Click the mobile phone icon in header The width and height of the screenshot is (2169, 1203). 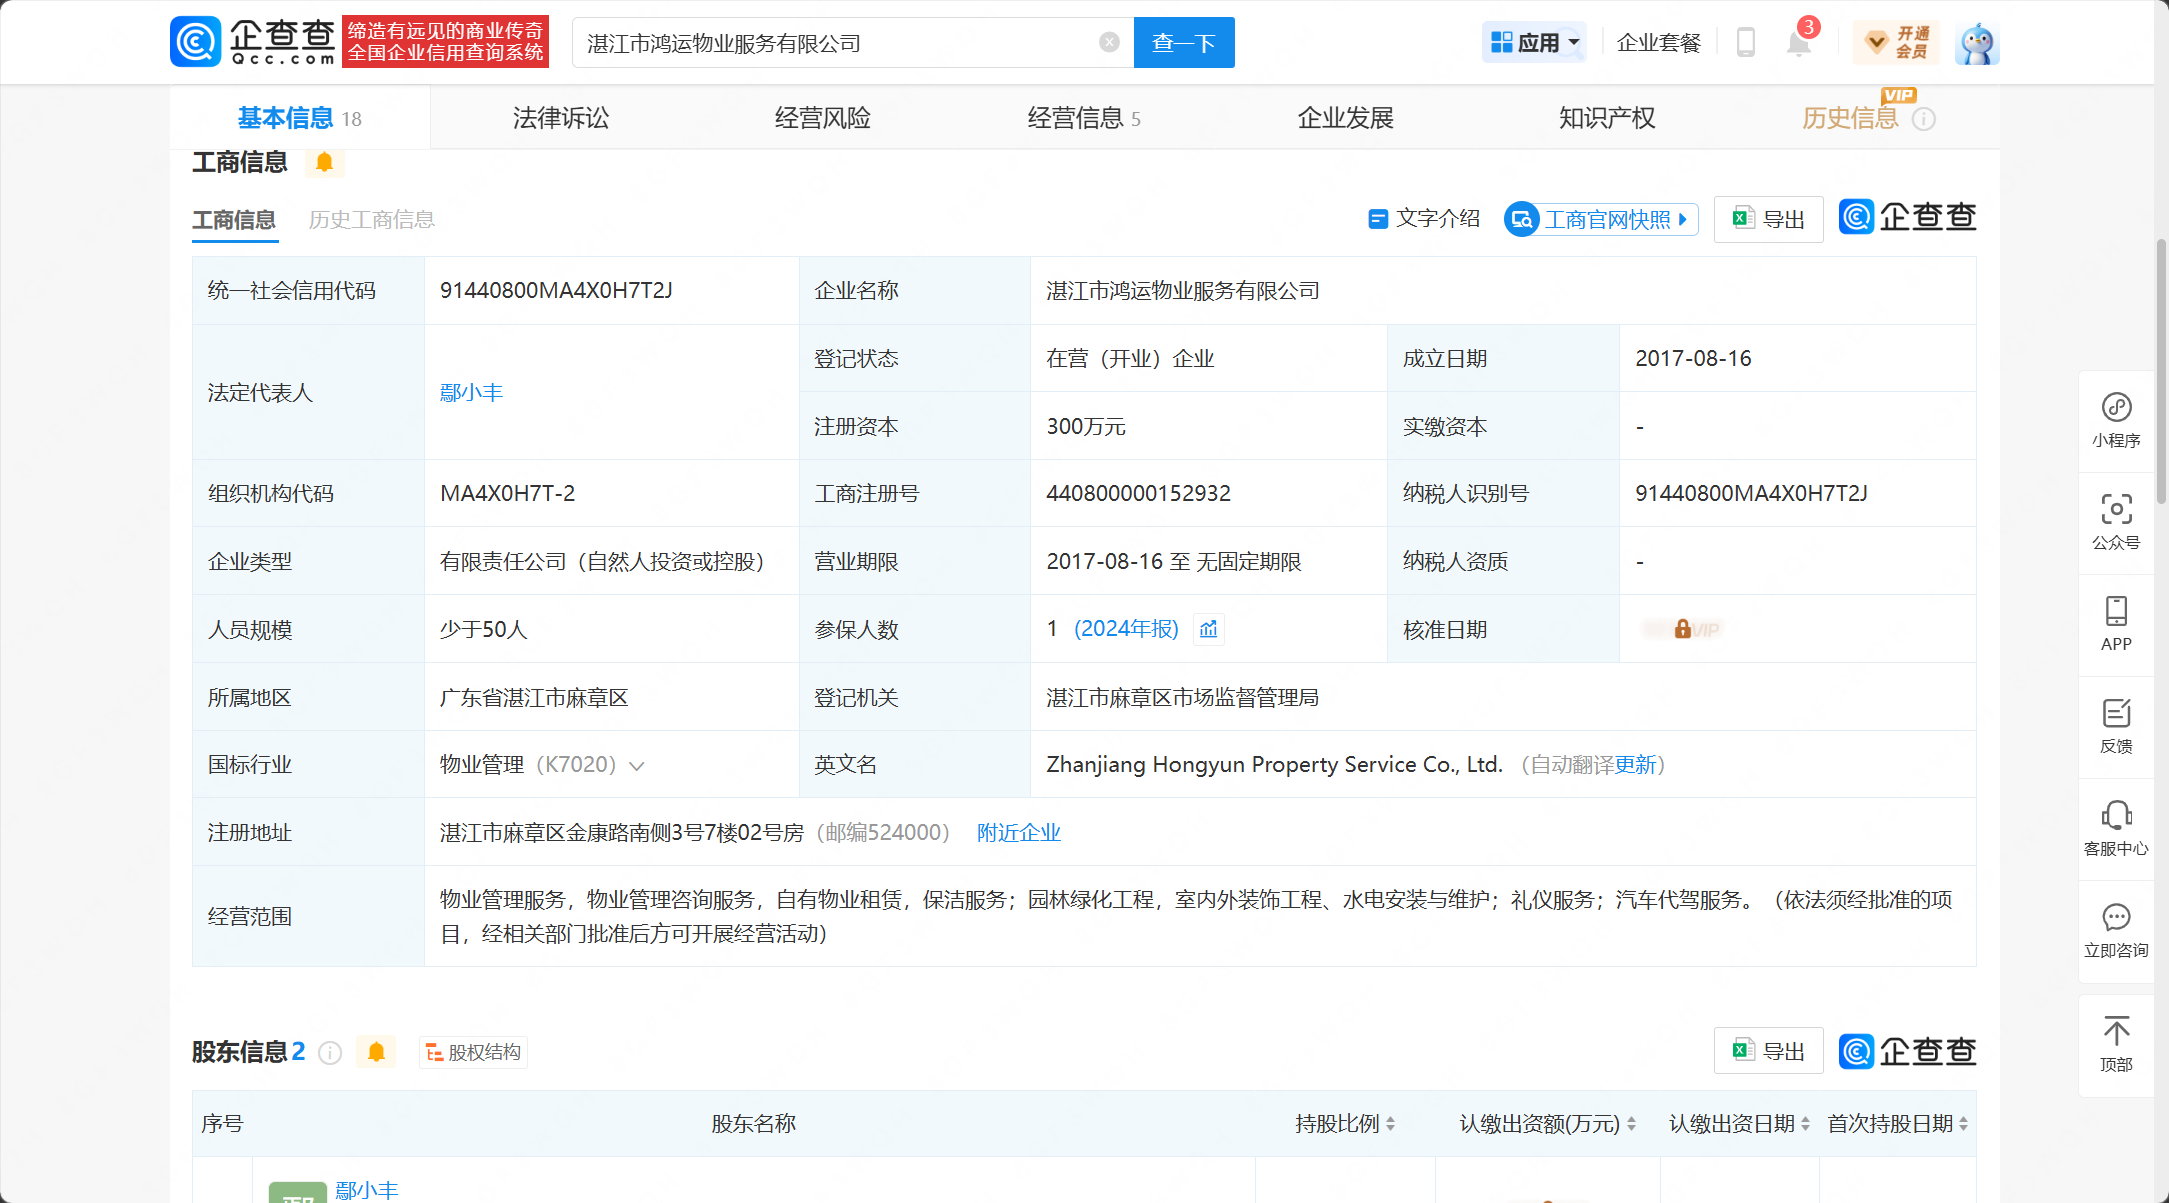coord(1746,43)
